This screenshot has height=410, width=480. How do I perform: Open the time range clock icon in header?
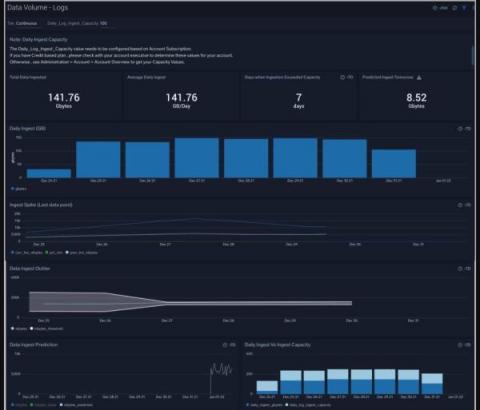click(x=435, y=8)
